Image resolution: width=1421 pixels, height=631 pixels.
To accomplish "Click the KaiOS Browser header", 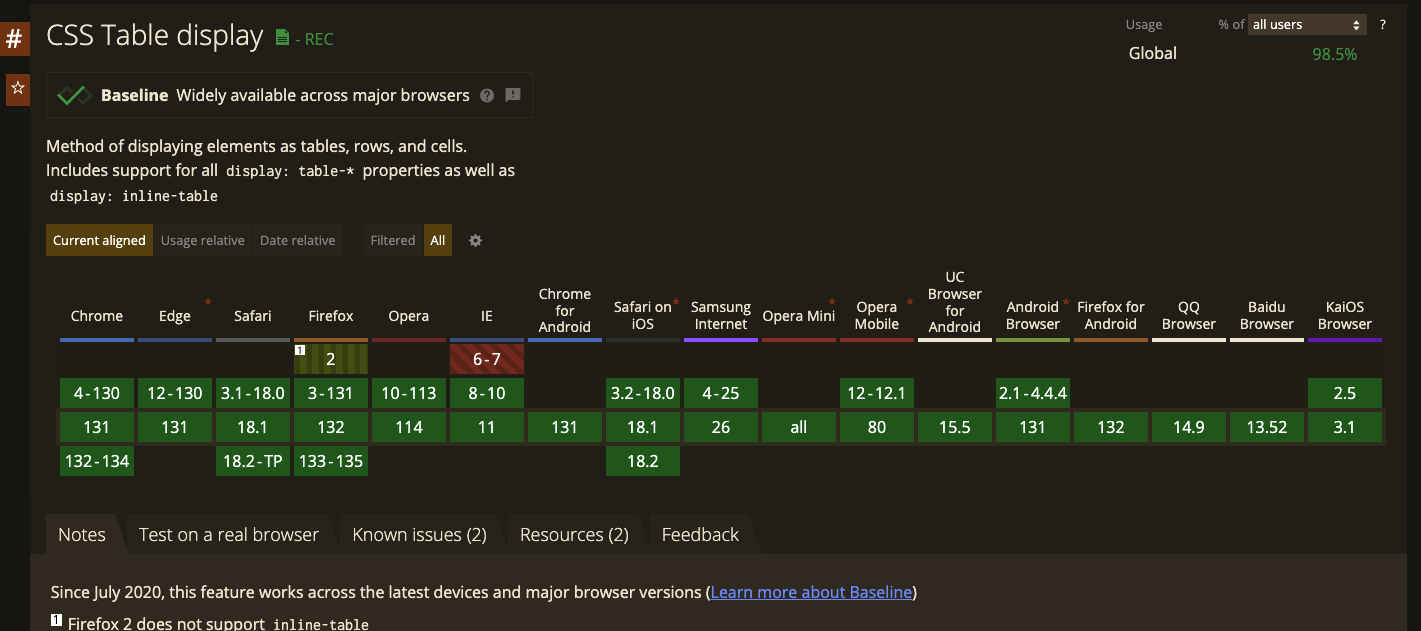I will [1345, 316].
